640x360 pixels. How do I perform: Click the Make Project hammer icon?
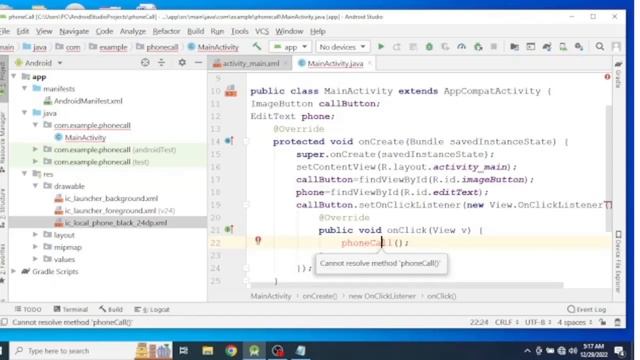click(x=257, y=47)
